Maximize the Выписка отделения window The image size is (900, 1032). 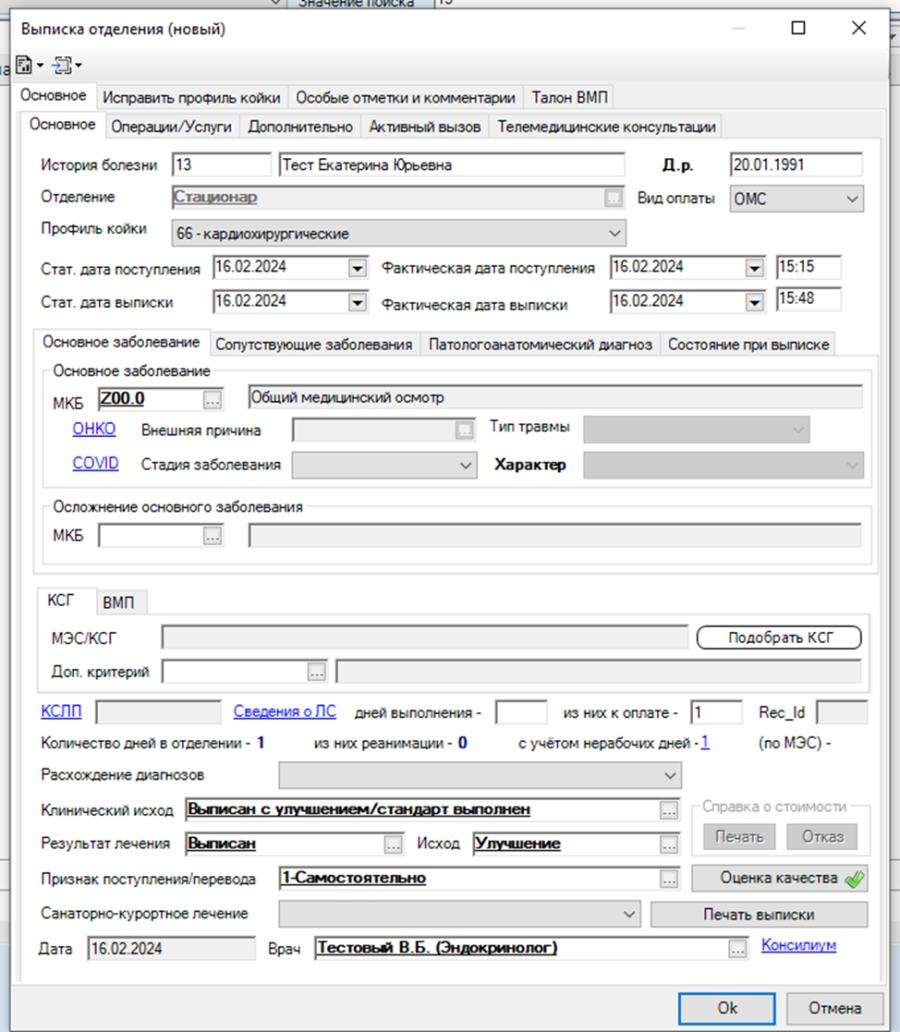798,28
